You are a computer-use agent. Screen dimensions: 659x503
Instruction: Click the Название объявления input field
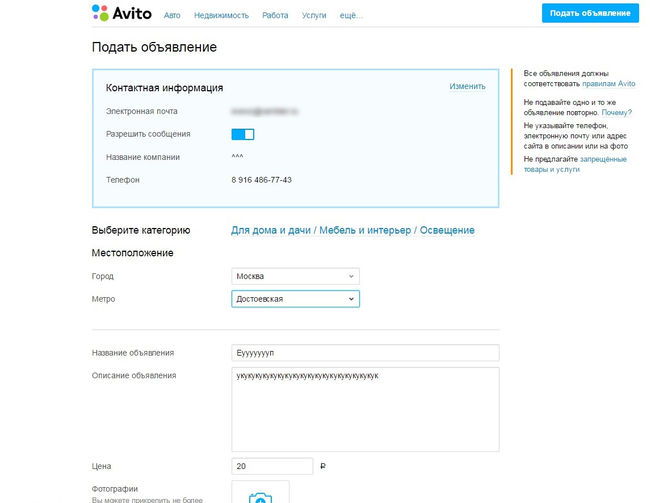(365, 353)
